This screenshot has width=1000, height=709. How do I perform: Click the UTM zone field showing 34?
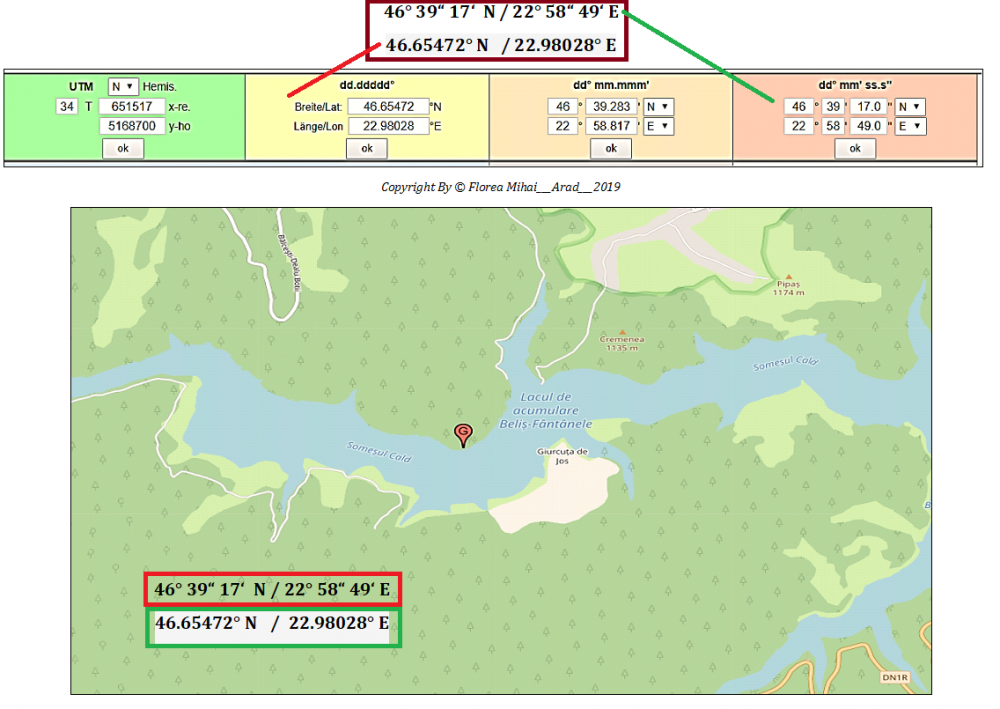point(66,105)
